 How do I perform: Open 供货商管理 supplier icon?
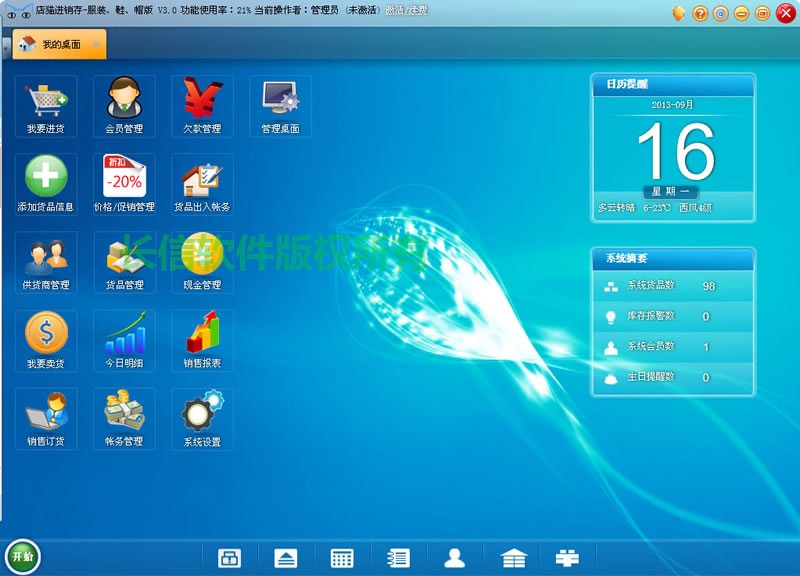point(46,262)
